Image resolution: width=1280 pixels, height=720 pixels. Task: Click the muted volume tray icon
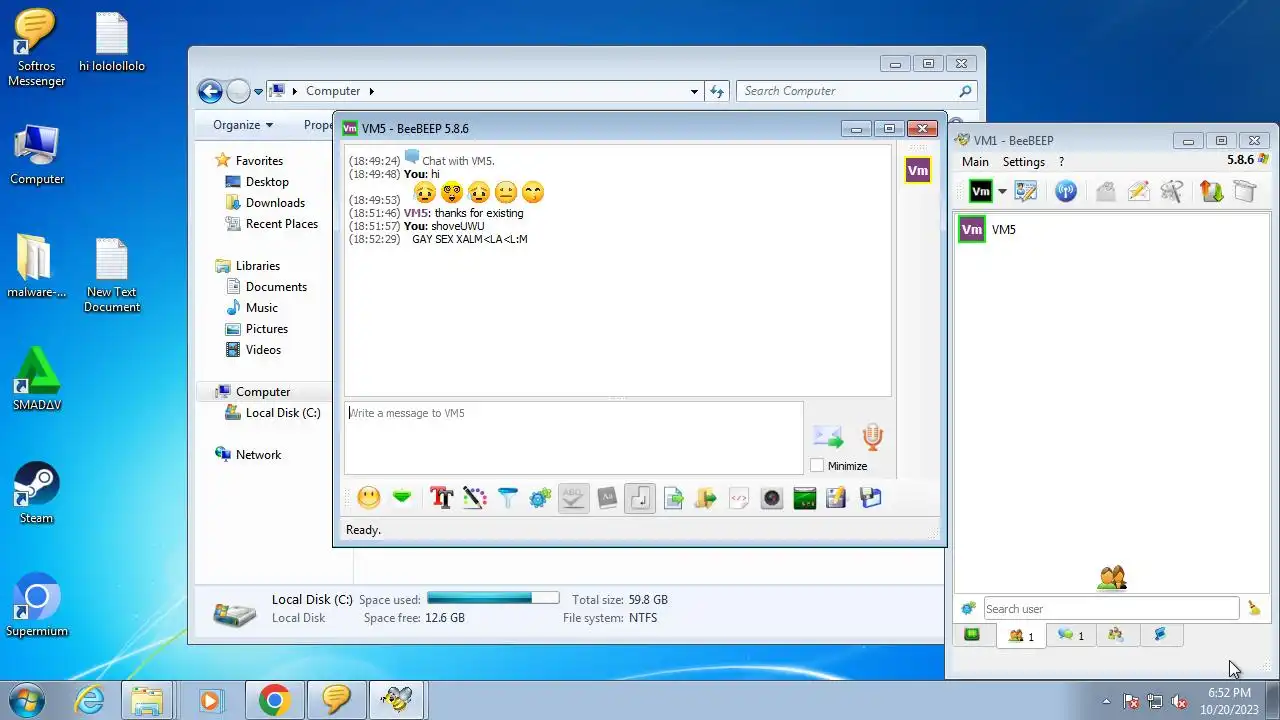(x=1179, y=701)
